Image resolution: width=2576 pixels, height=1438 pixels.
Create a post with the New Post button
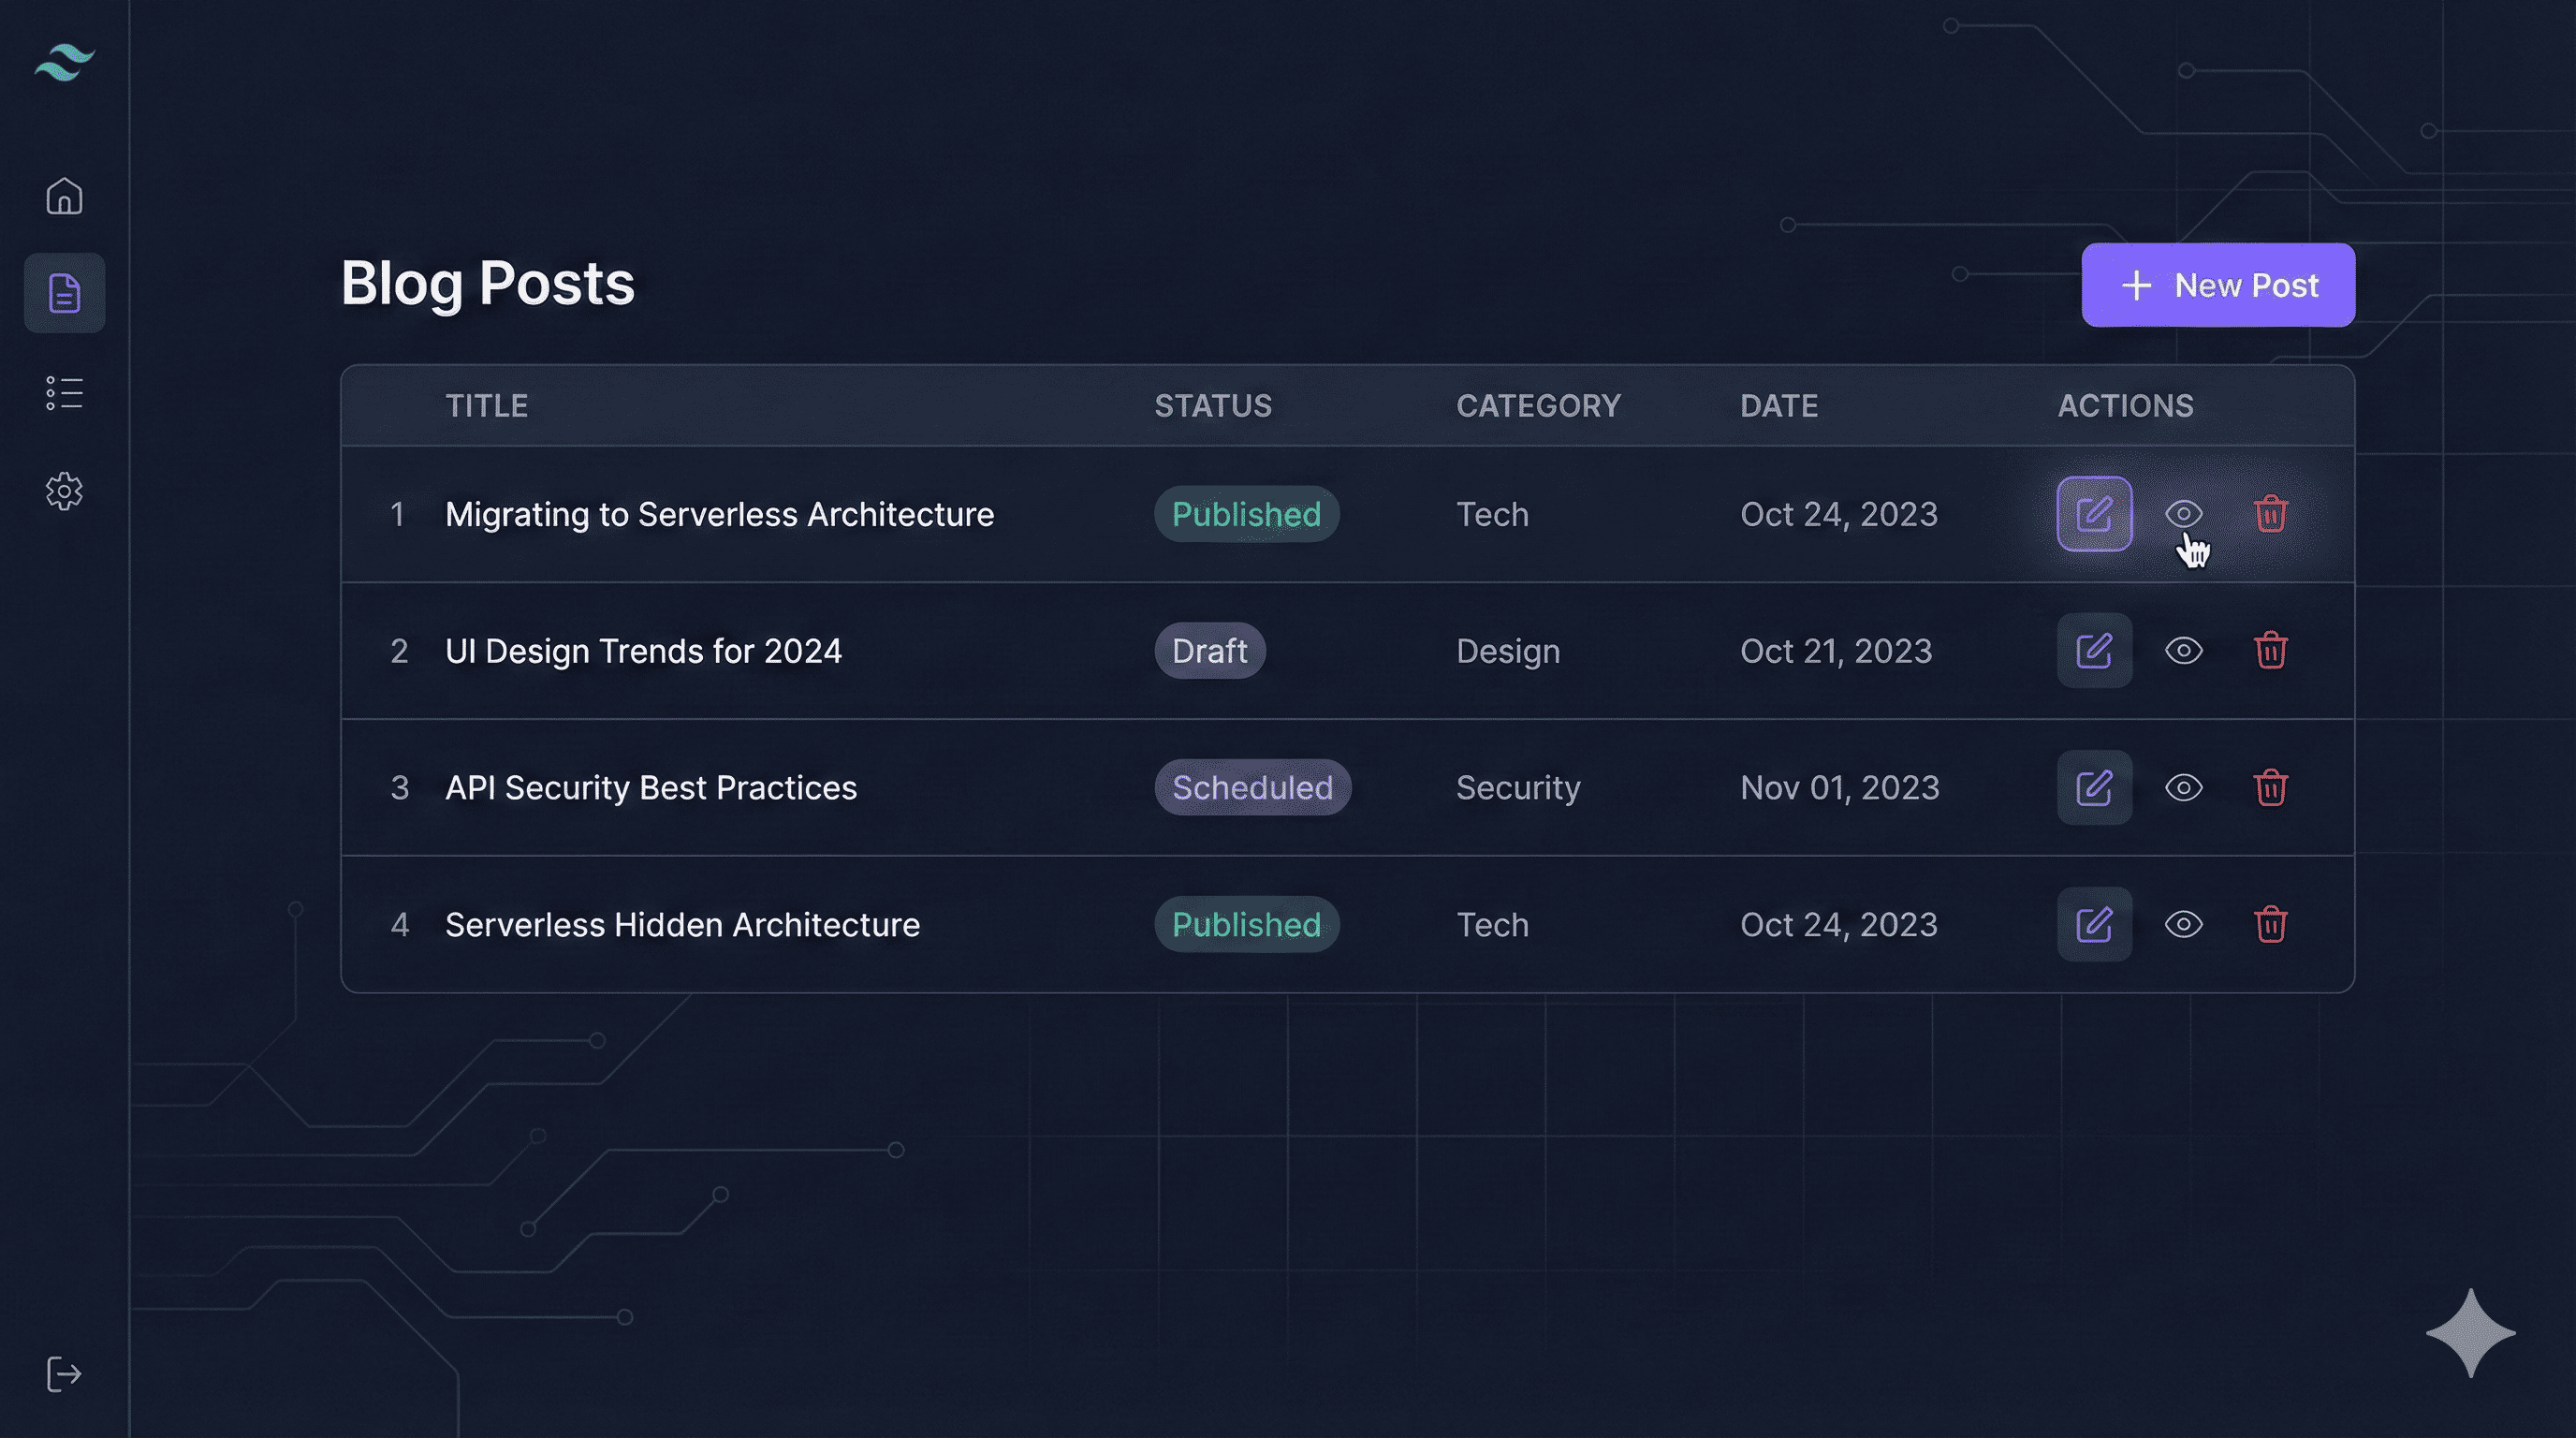(x=2218, y=285)
